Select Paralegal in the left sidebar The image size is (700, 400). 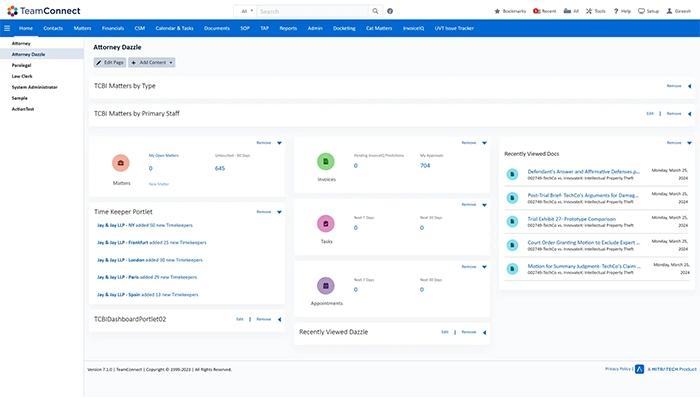pyautogui.click(x=21, y=65)
